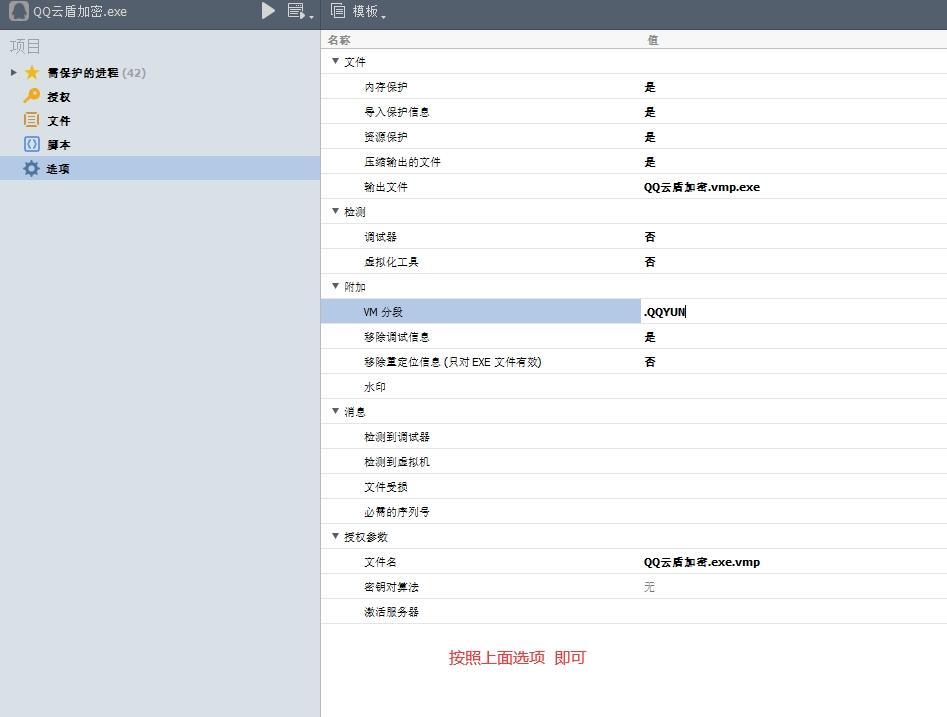This screenshot has width=947, height=717.
Task: Click the 资源保护 label
Action: point(385,137)
